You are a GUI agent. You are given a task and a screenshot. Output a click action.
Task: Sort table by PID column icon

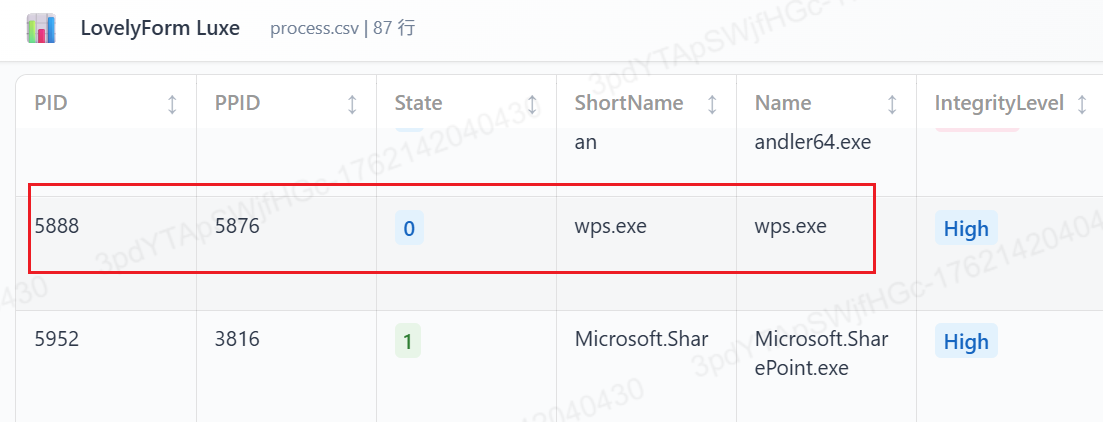click(x=172, y=104)
